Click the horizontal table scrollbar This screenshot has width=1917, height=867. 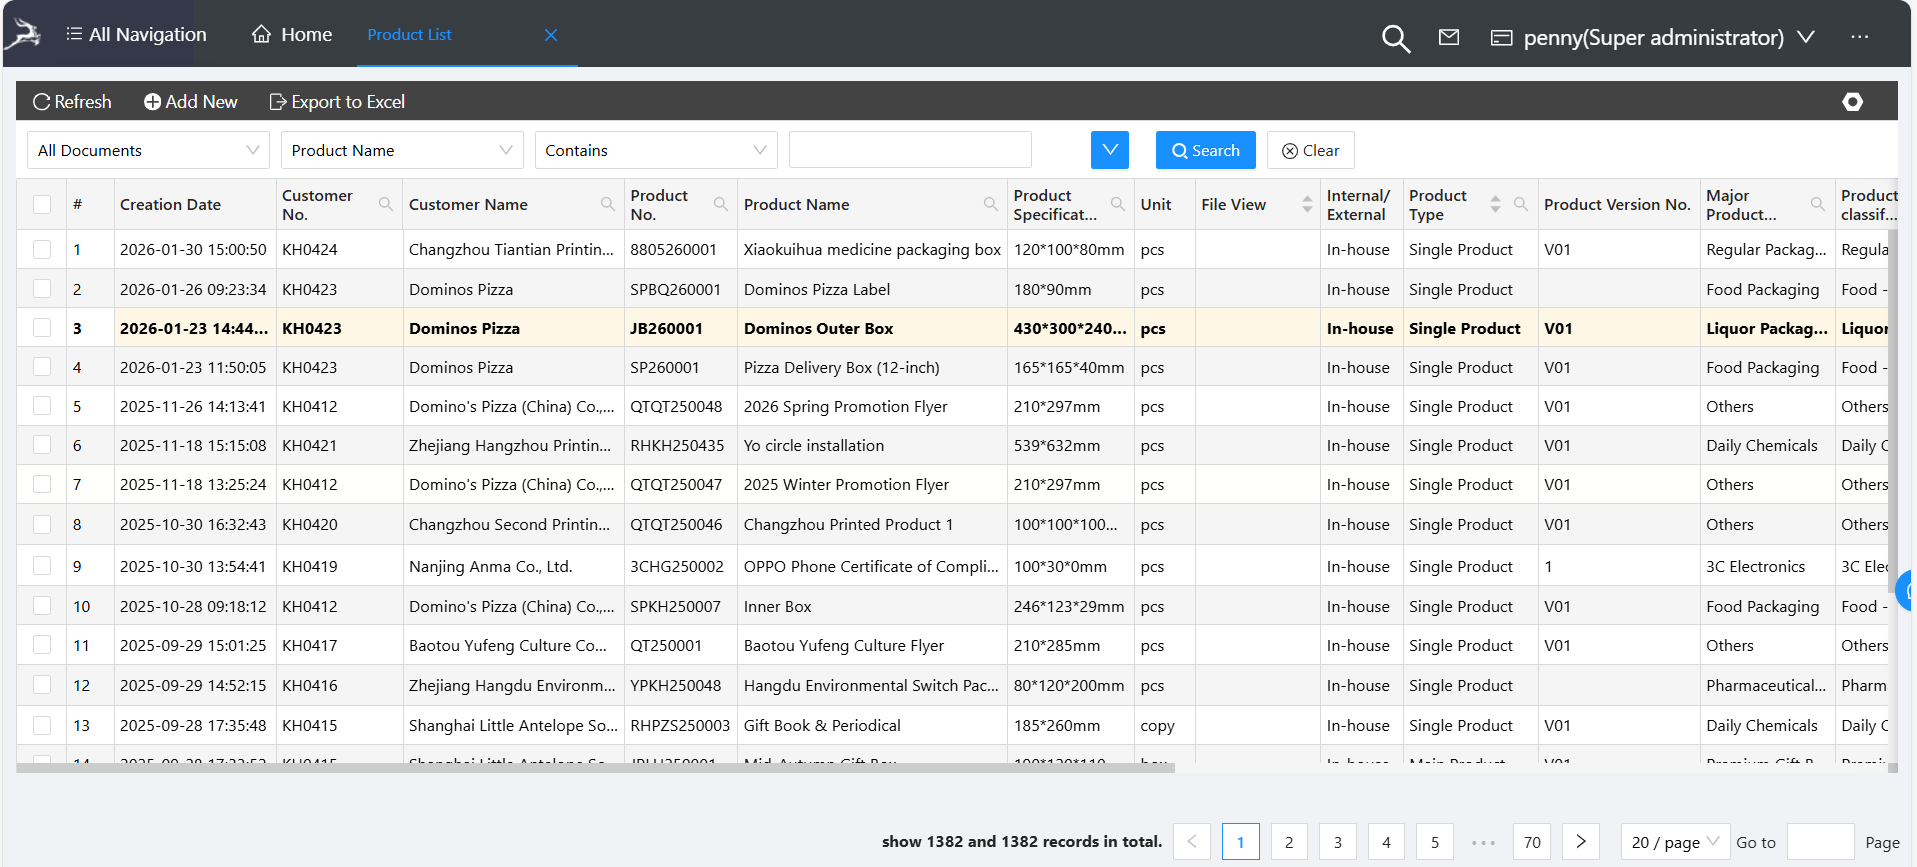tap(595, 768)
